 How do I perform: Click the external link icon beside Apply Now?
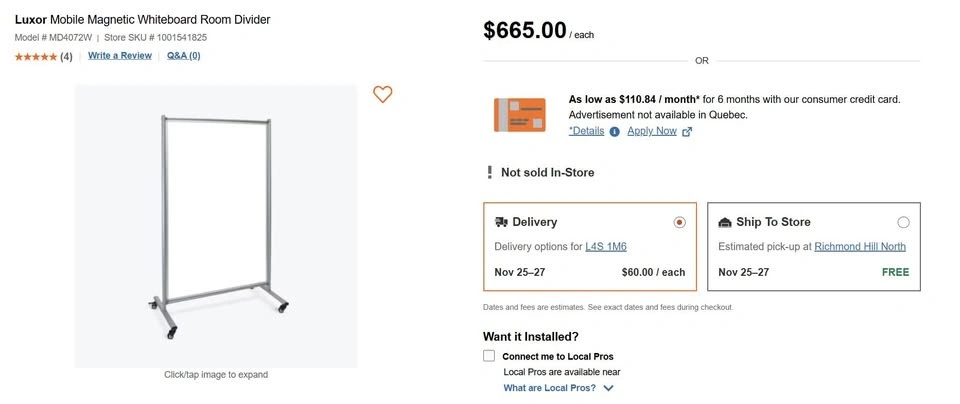(687, 131)
